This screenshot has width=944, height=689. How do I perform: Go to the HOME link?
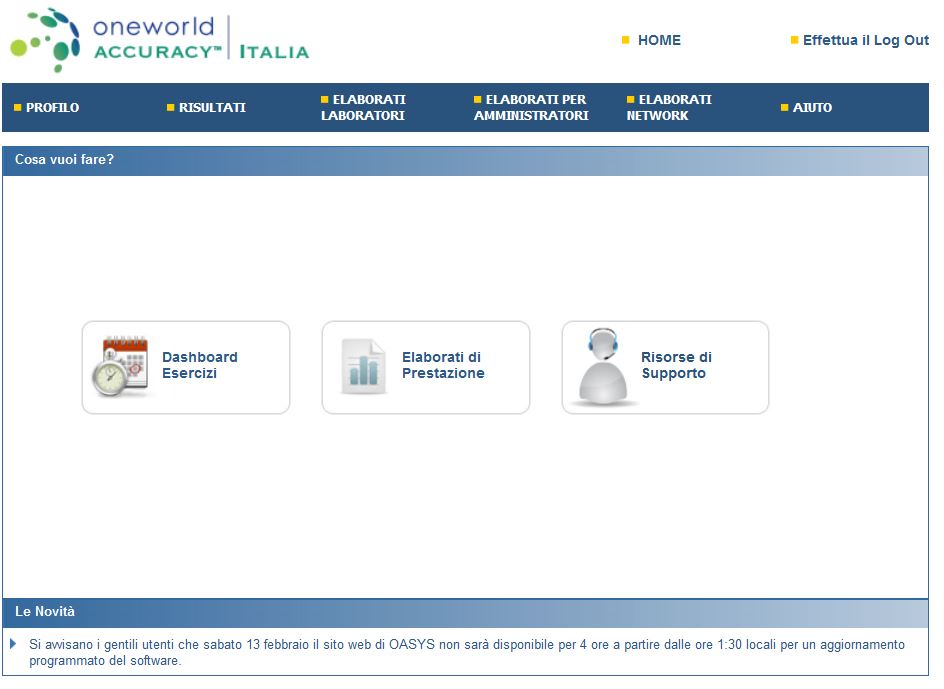(659, 40)
